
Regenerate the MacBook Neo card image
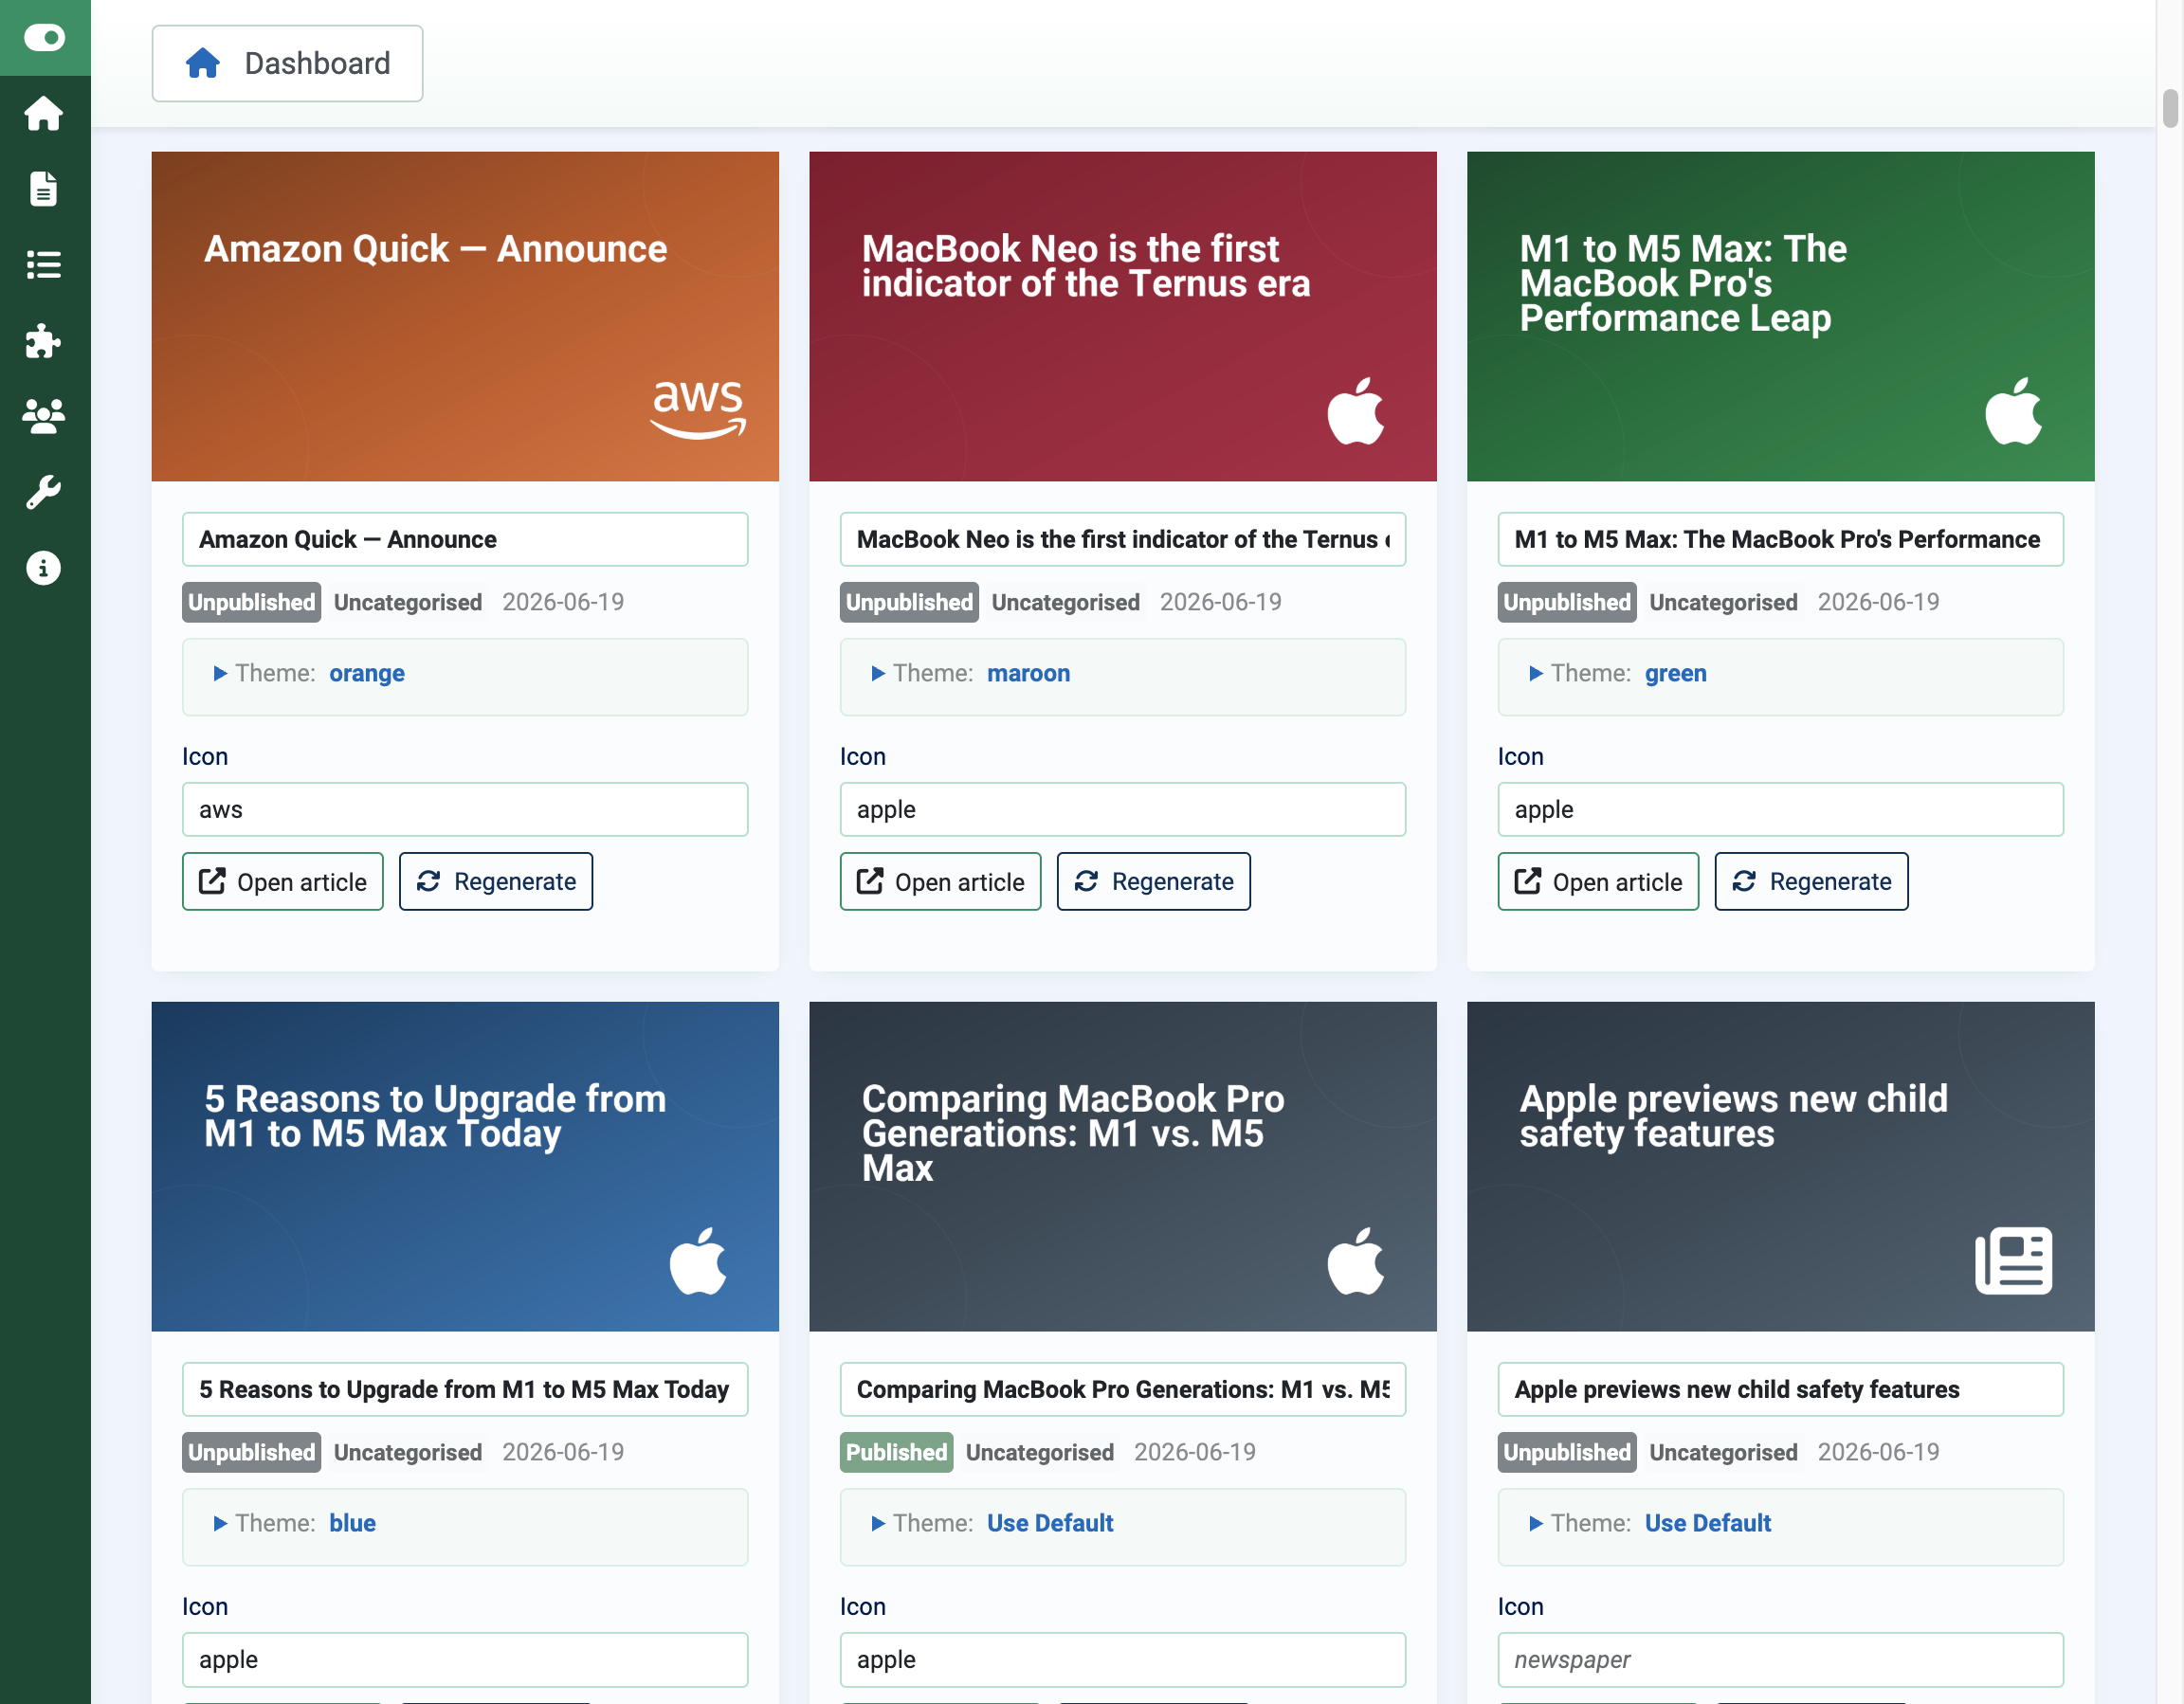pos(1154,881)
